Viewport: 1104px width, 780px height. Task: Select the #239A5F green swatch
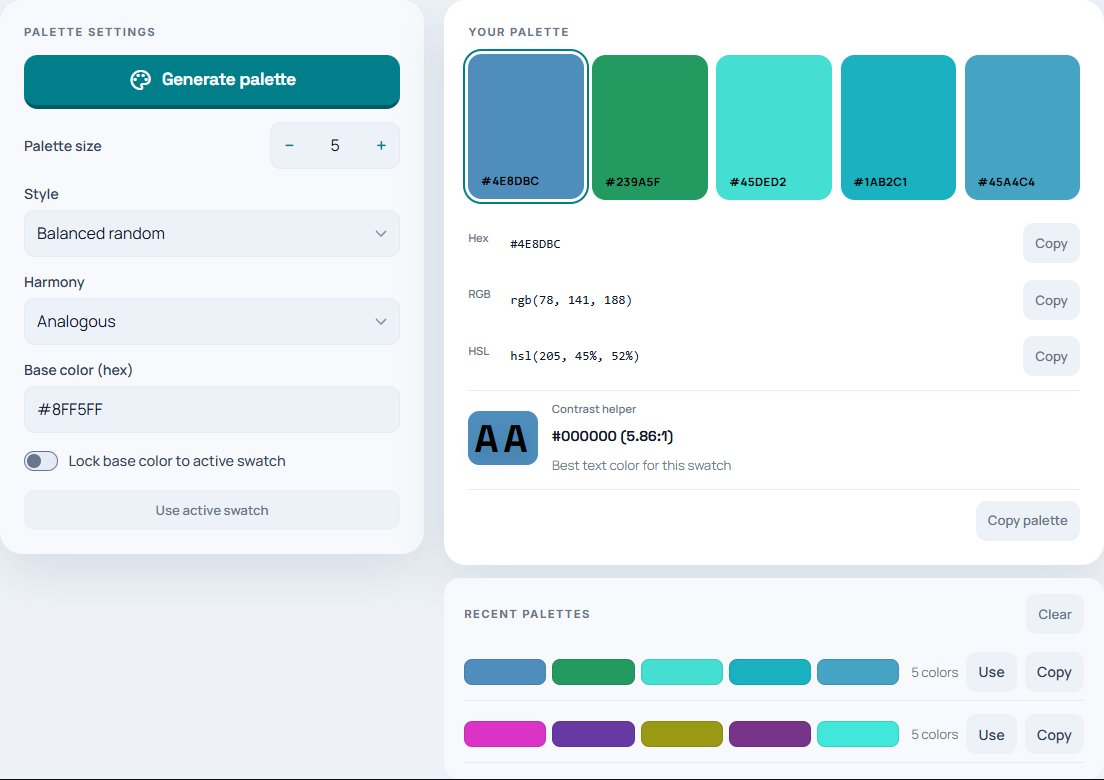[650, 127]
